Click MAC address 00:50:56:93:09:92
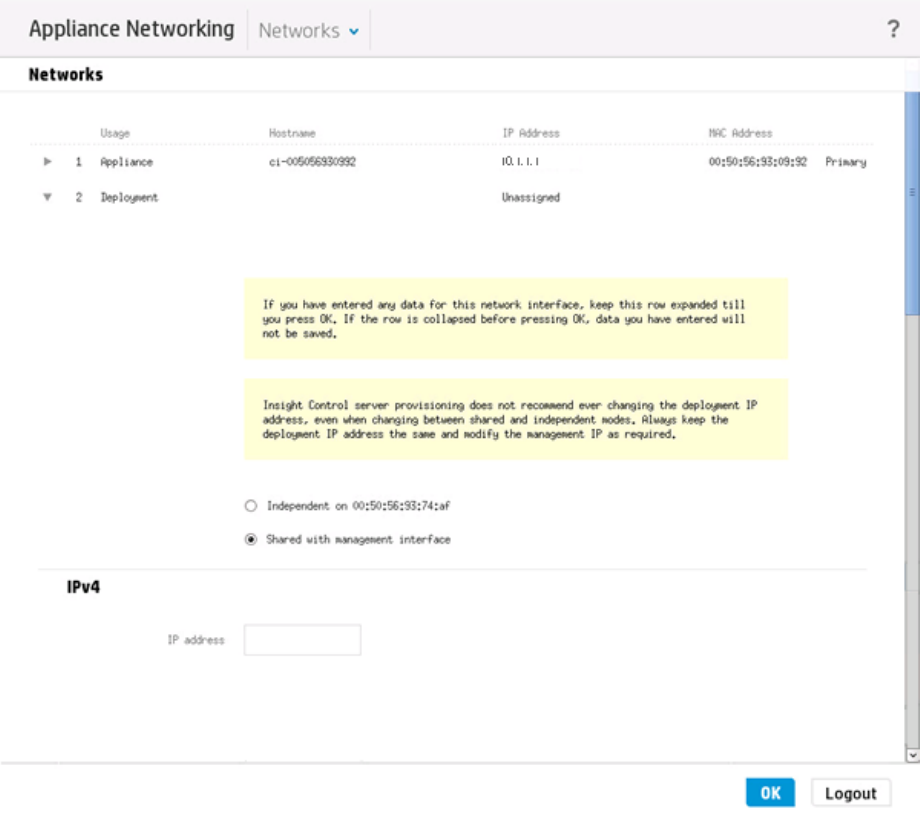The image size is (920, 814). tap(757, 162)
